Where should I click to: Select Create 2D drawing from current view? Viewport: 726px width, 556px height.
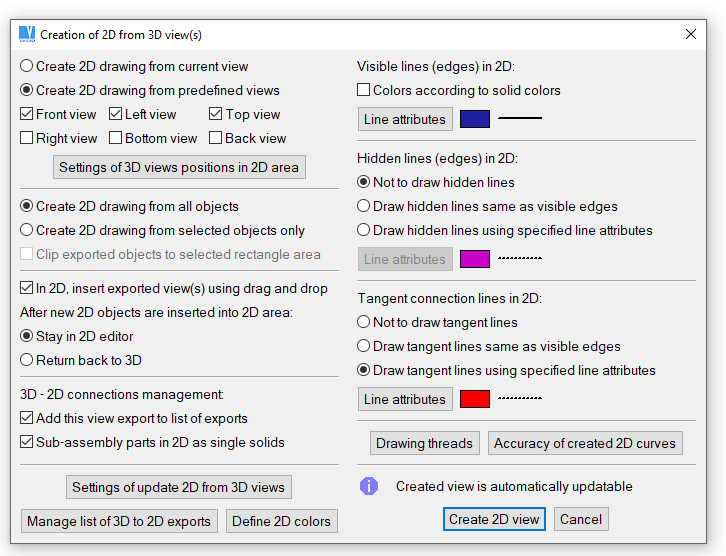[x=26, y=66]
